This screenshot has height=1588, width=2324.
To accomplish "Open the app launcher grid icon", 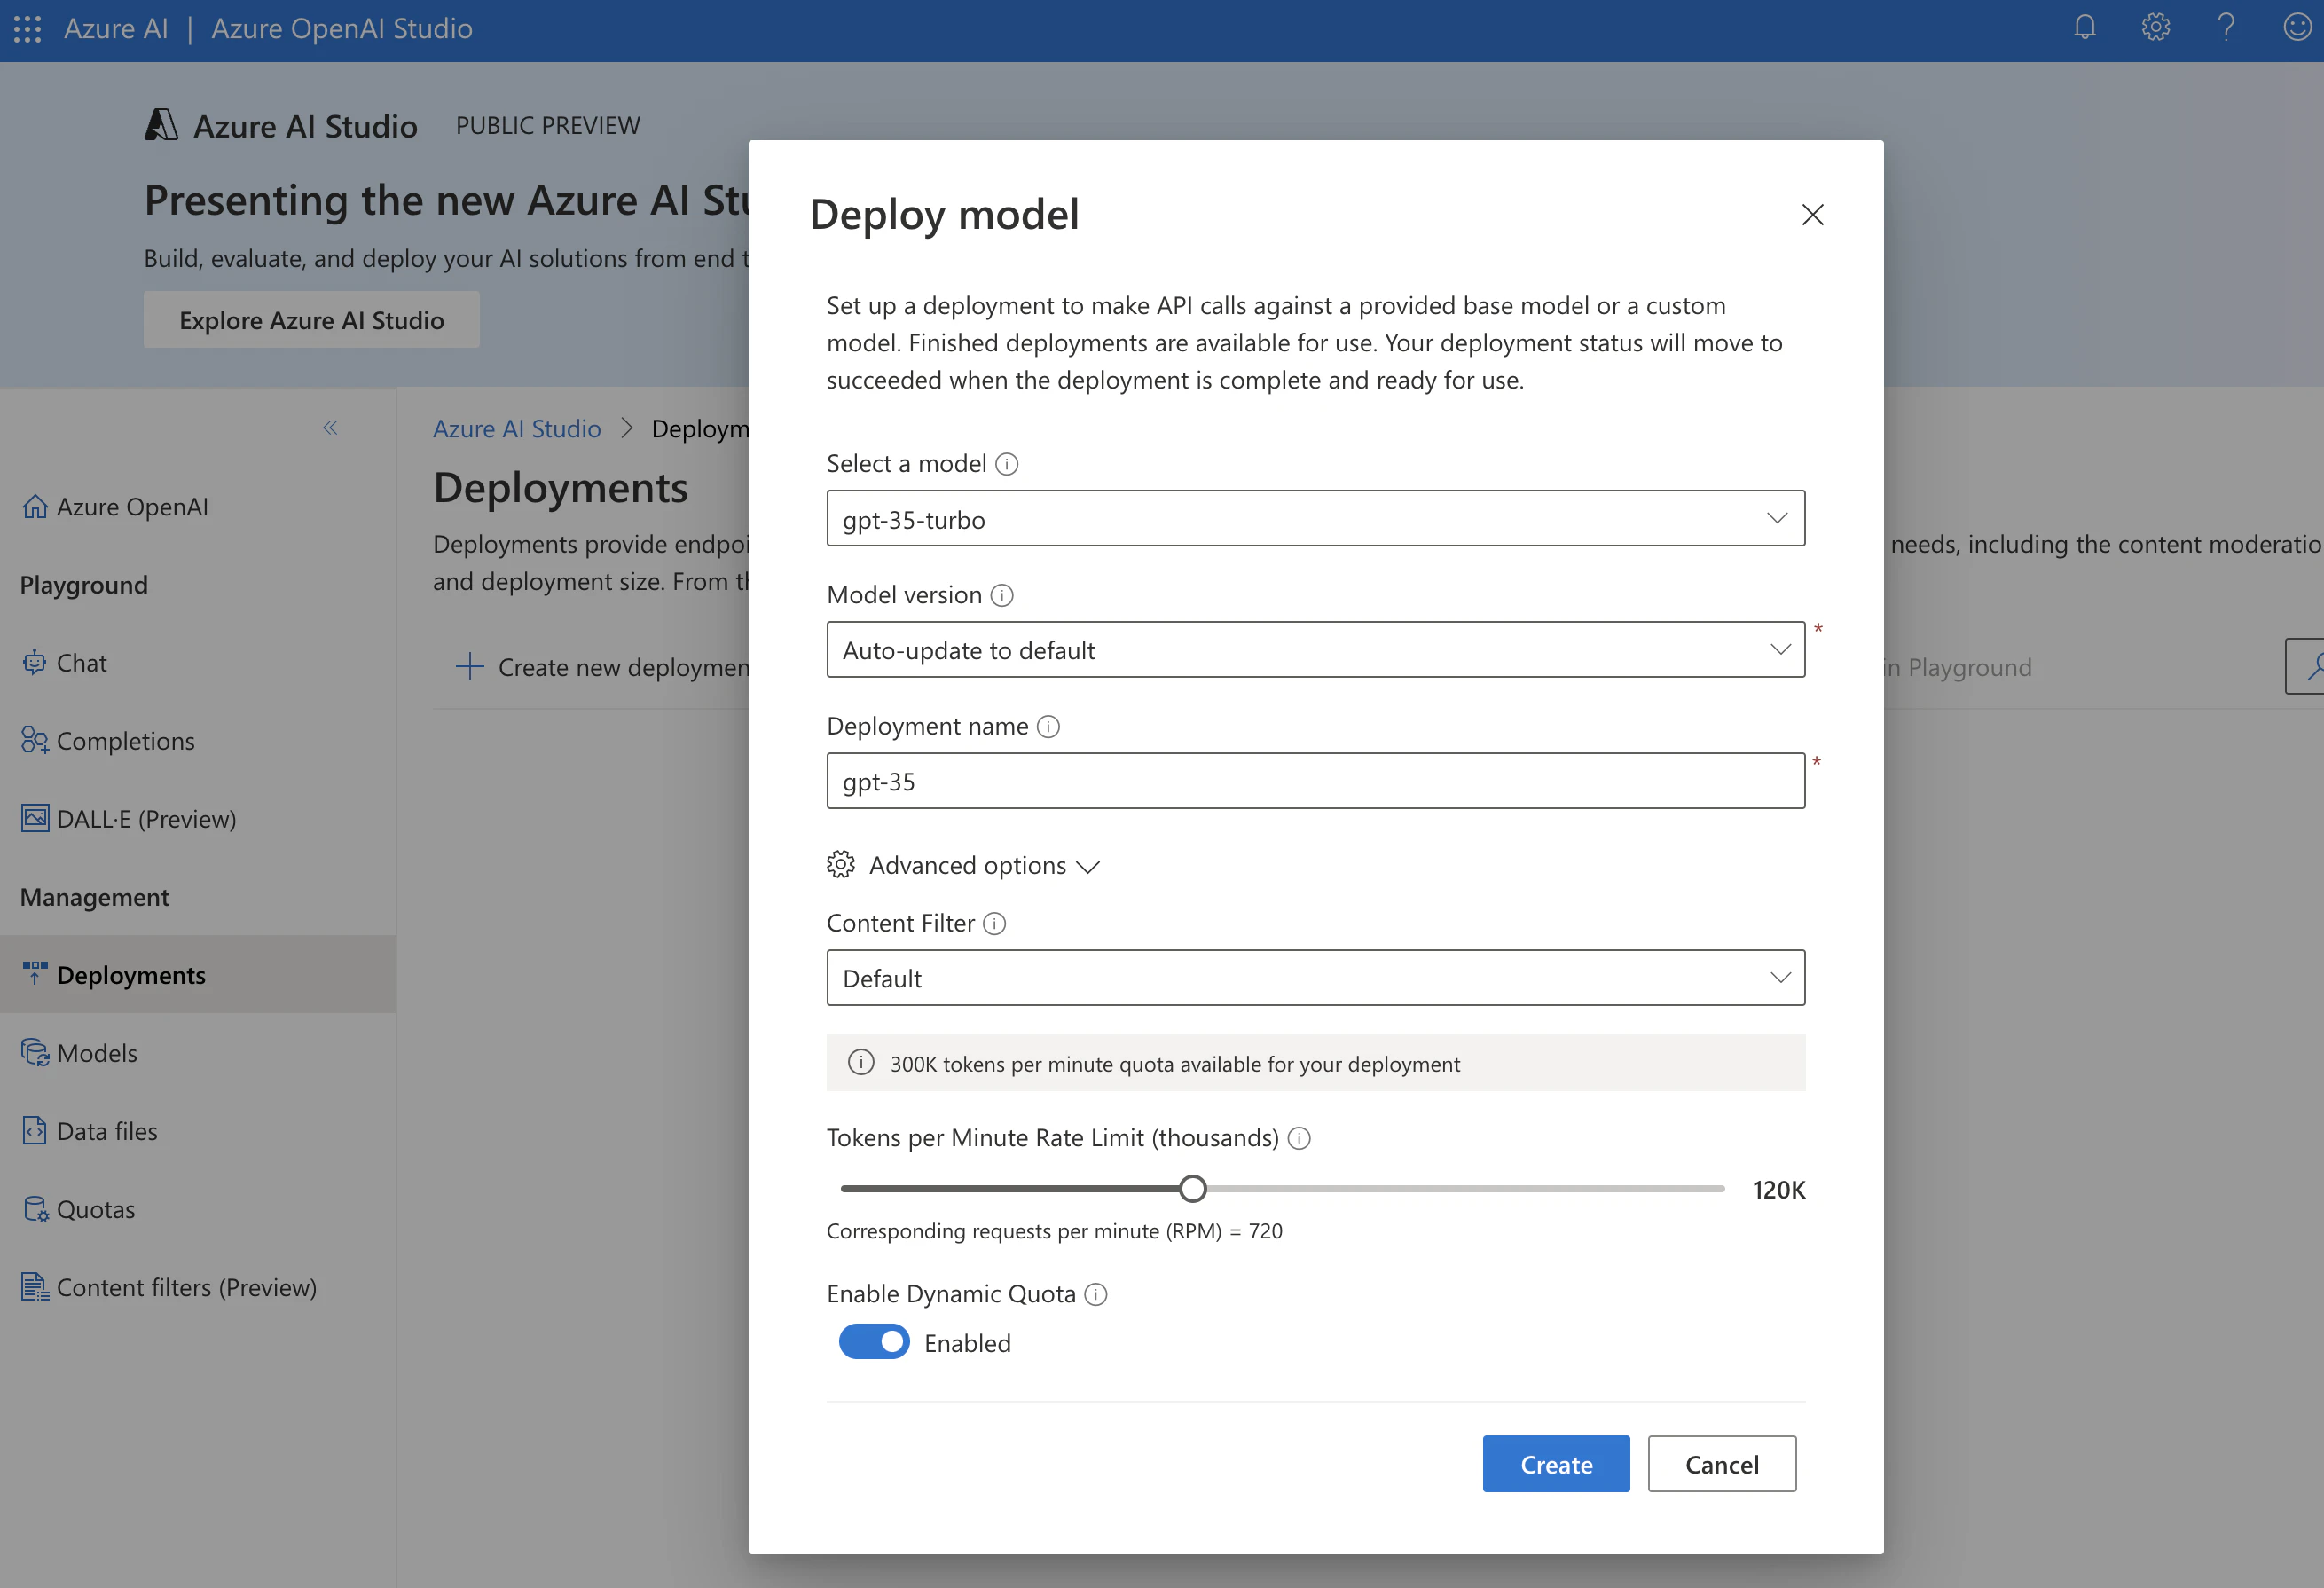I will [28, 29].
